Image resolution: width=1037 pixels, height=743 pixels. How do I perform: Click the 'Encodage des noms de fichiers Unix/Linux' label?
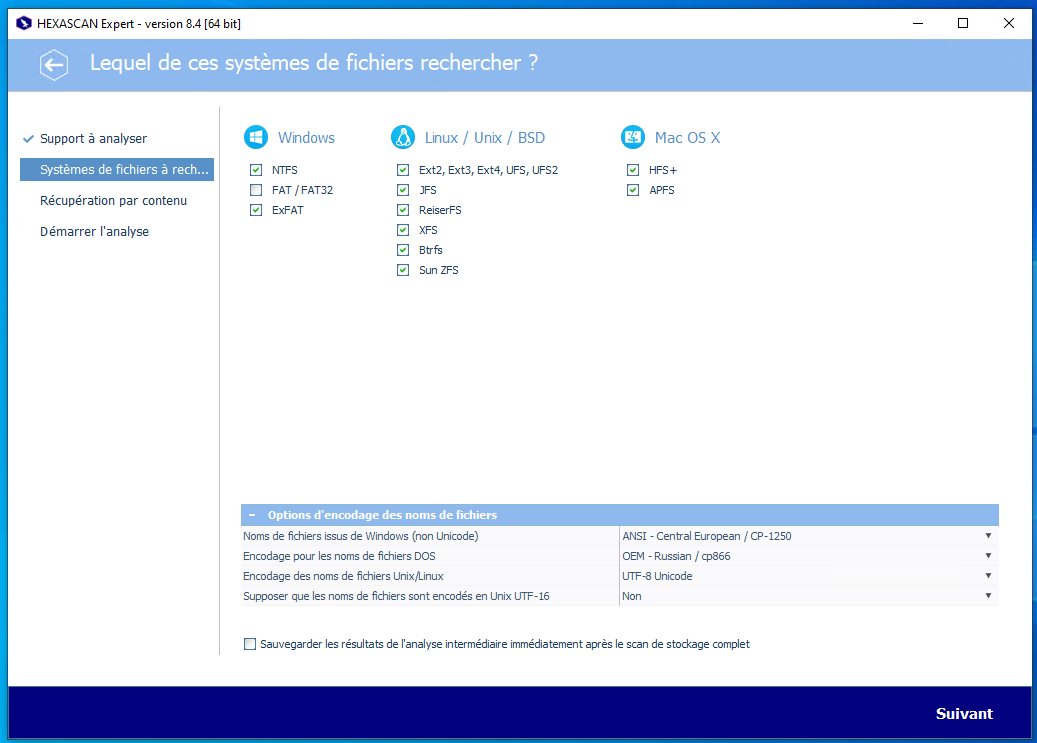click(x=343, y=576)
